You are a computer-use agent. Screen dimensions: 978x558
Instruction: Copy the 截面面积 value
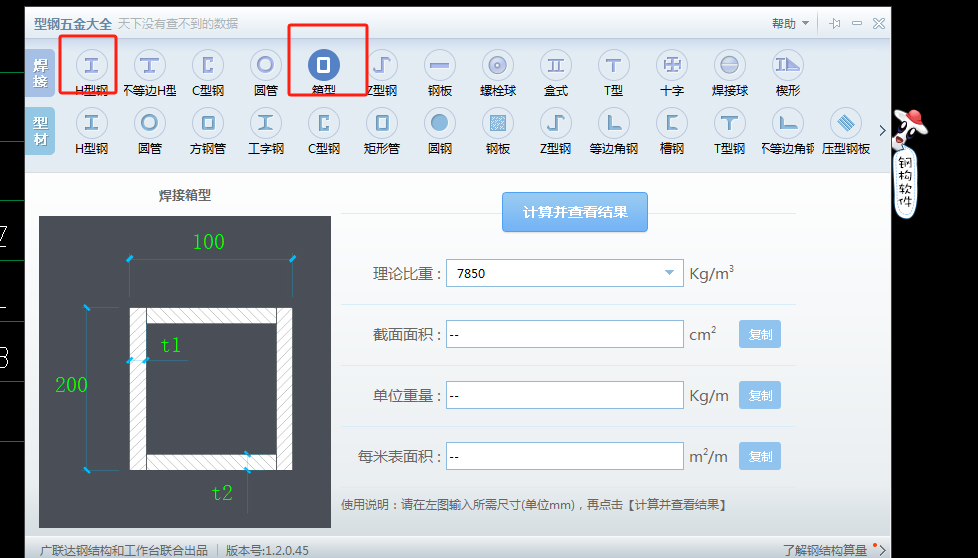click(760, 334)
